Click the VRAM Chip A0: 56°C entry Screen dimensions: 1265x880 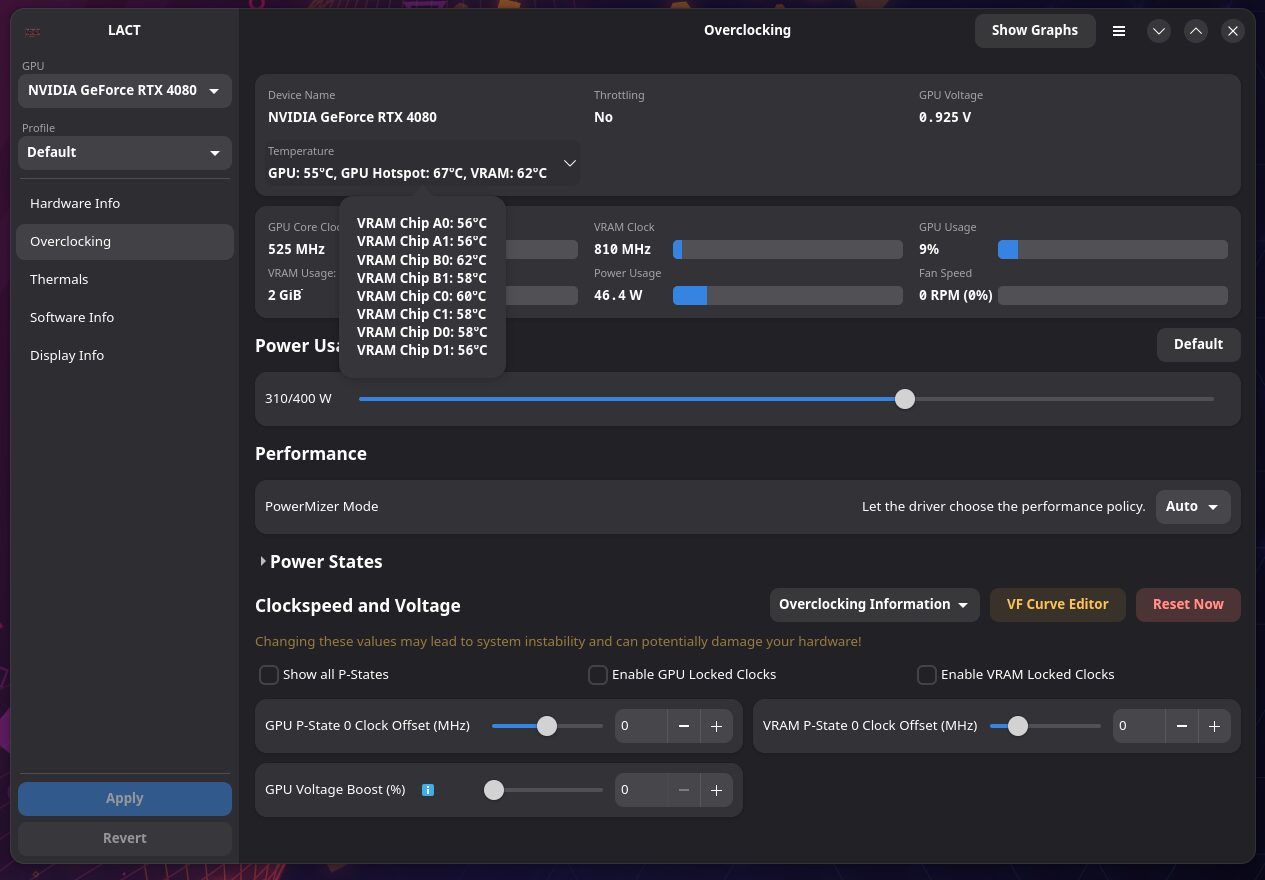click(422, 224)
